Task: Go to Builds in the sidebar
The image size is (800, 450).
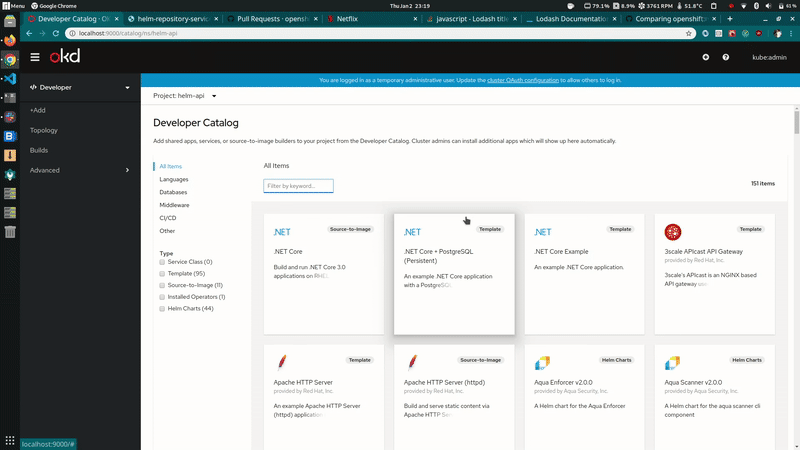Action: 39,150
